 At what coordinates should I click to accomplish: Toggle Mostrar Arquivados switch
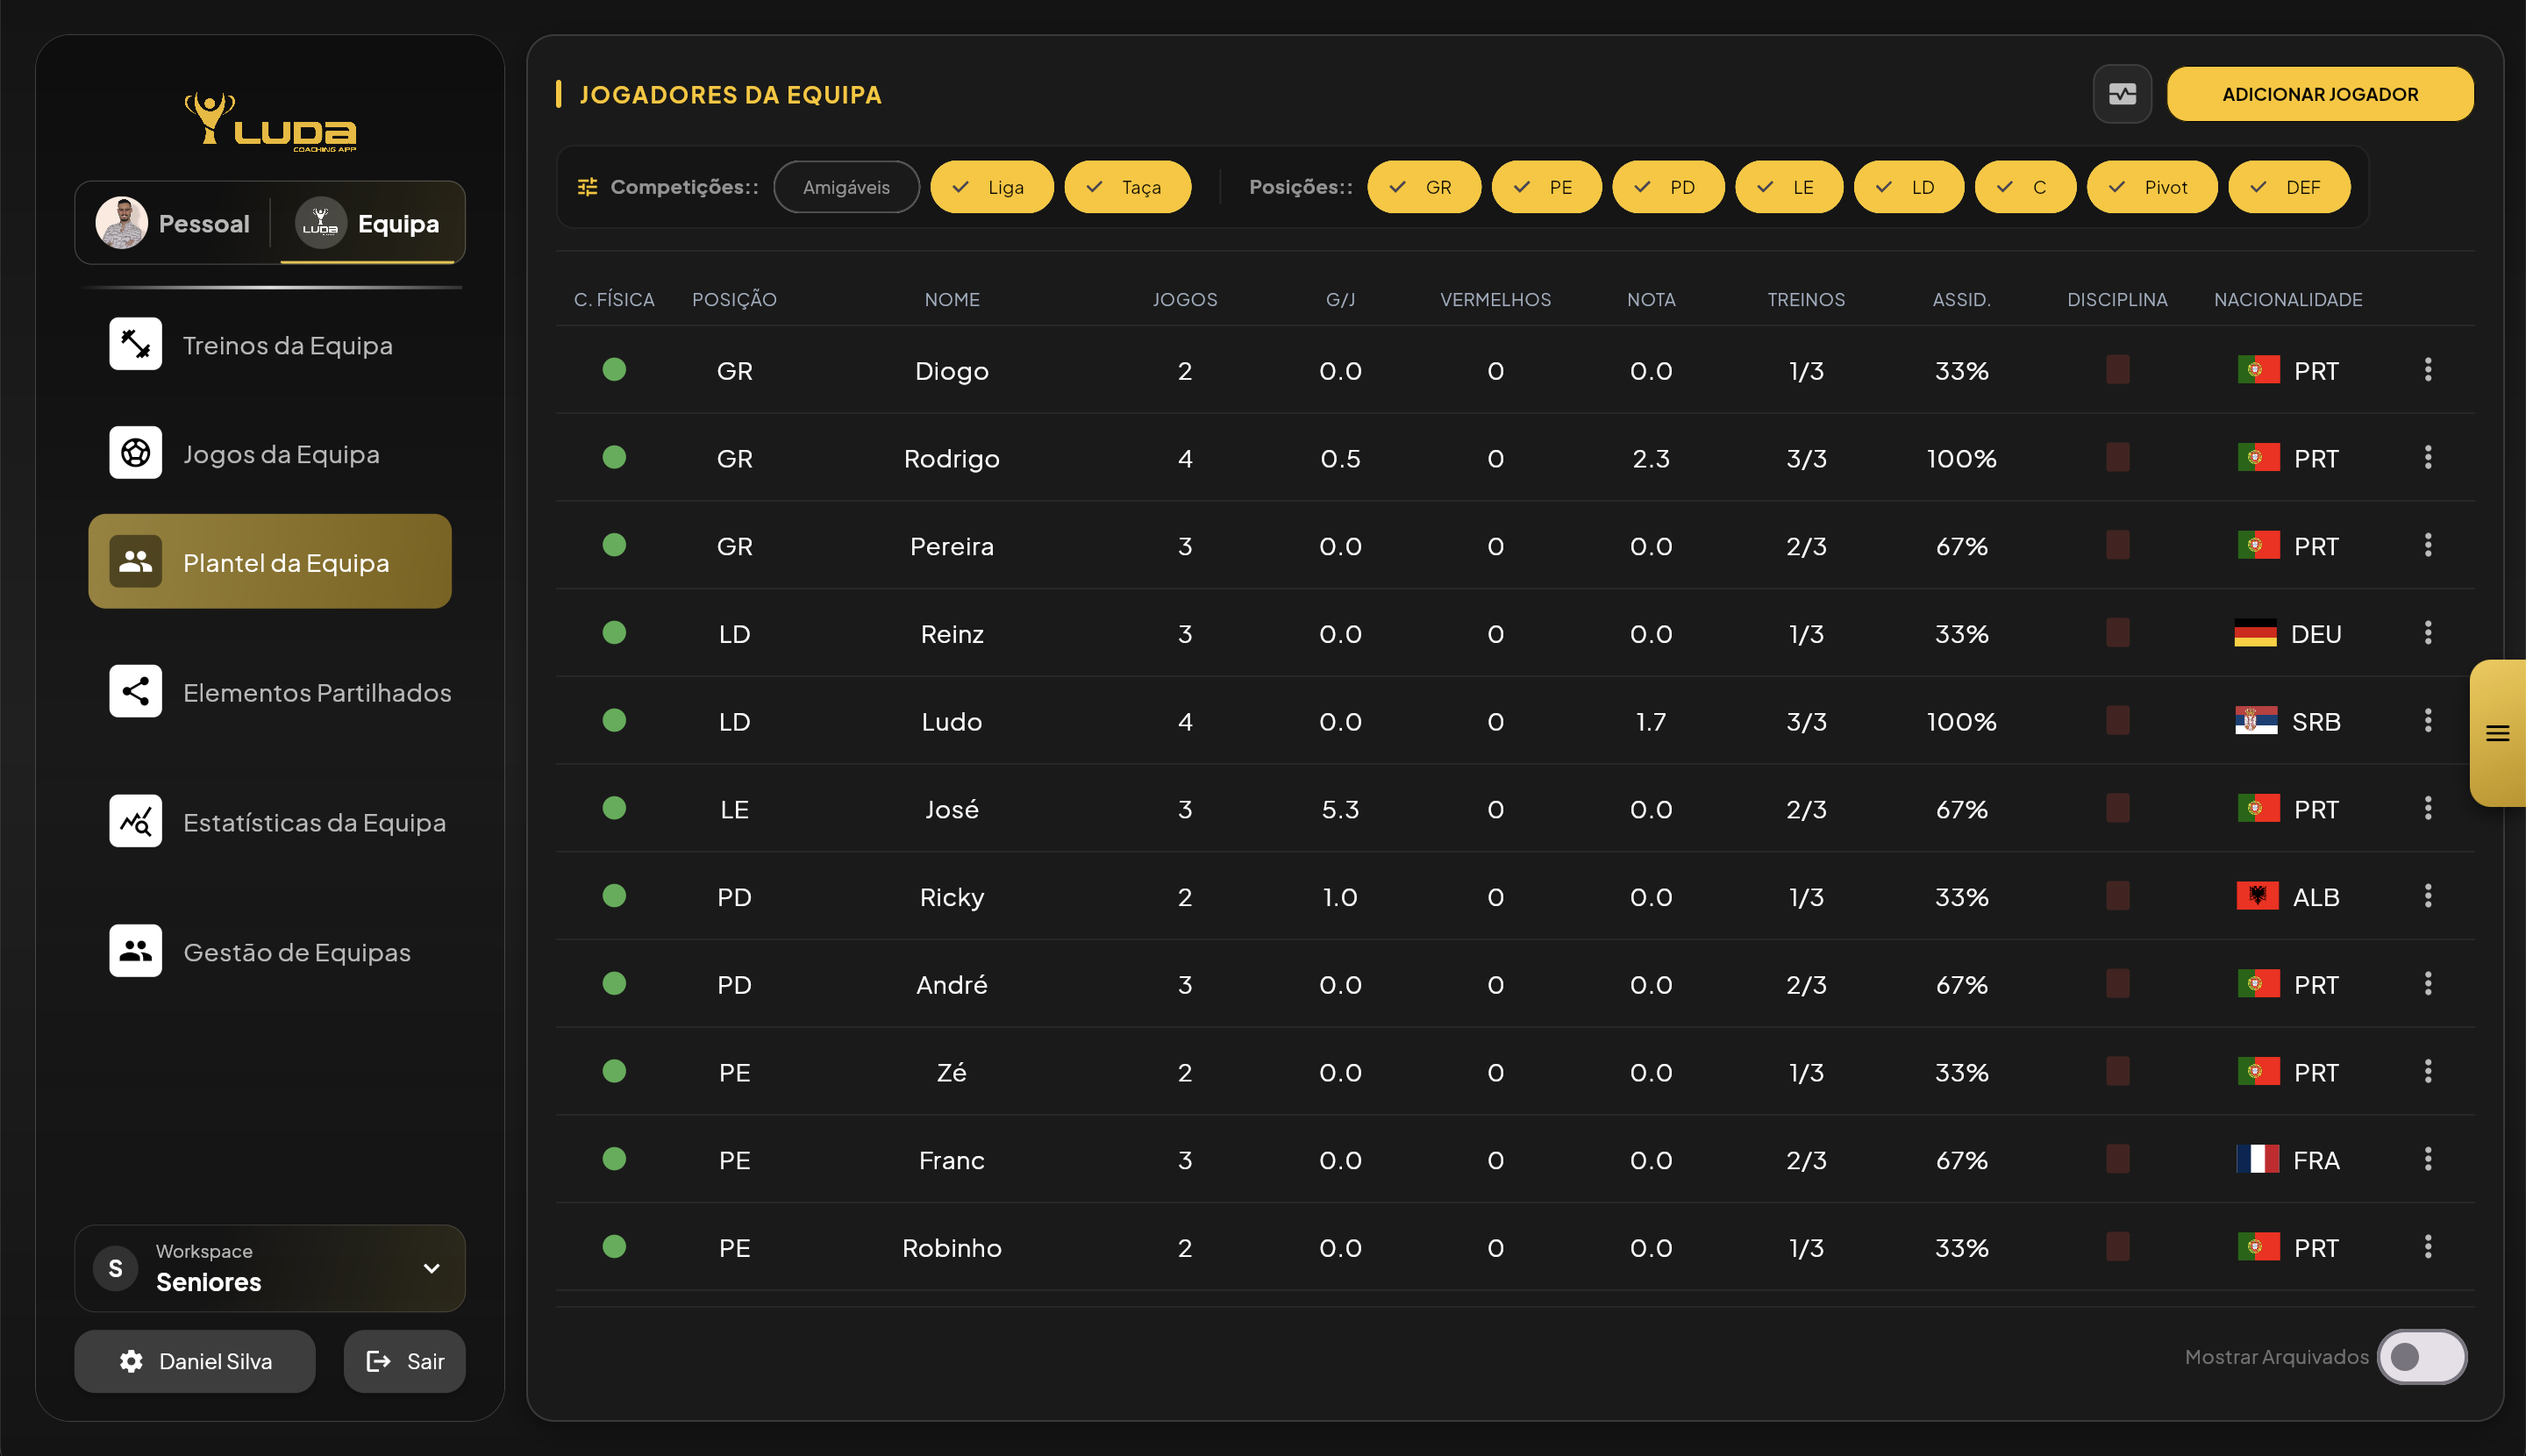point(2421,1356)
